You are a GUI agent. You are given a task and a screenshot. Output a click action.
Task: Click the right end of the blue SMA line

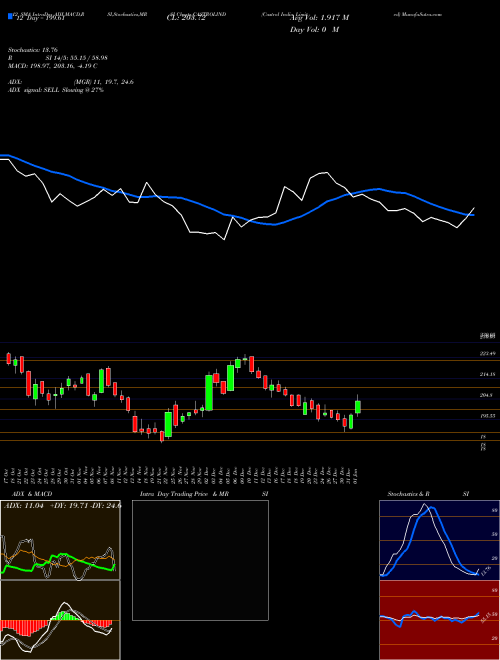473,215
